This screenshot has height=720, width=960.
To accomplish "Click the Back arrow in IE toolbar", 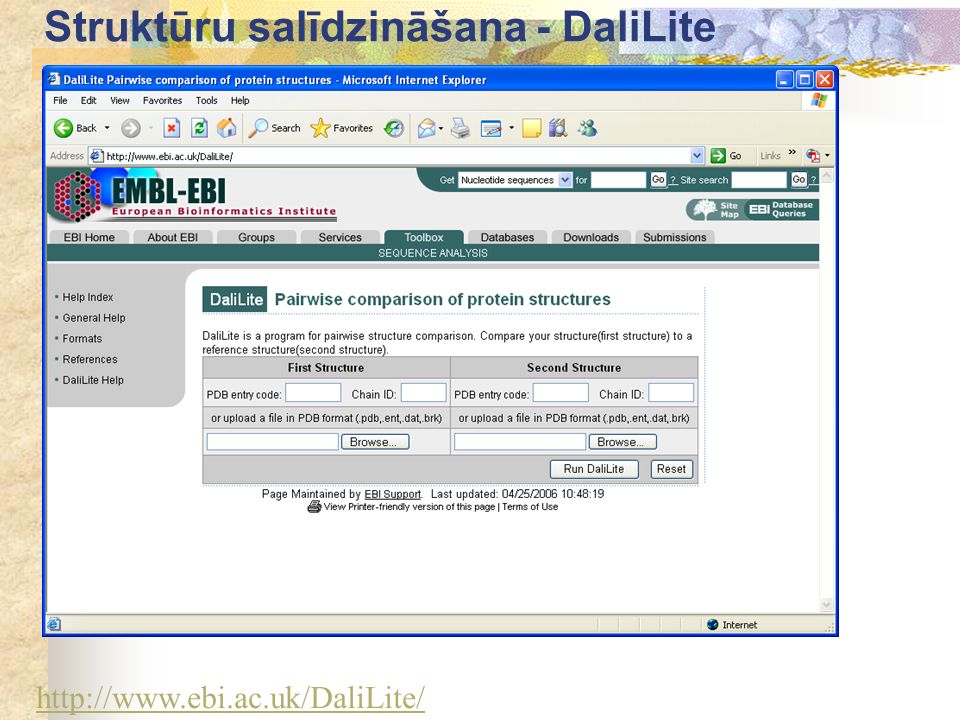I will [63, 128].
